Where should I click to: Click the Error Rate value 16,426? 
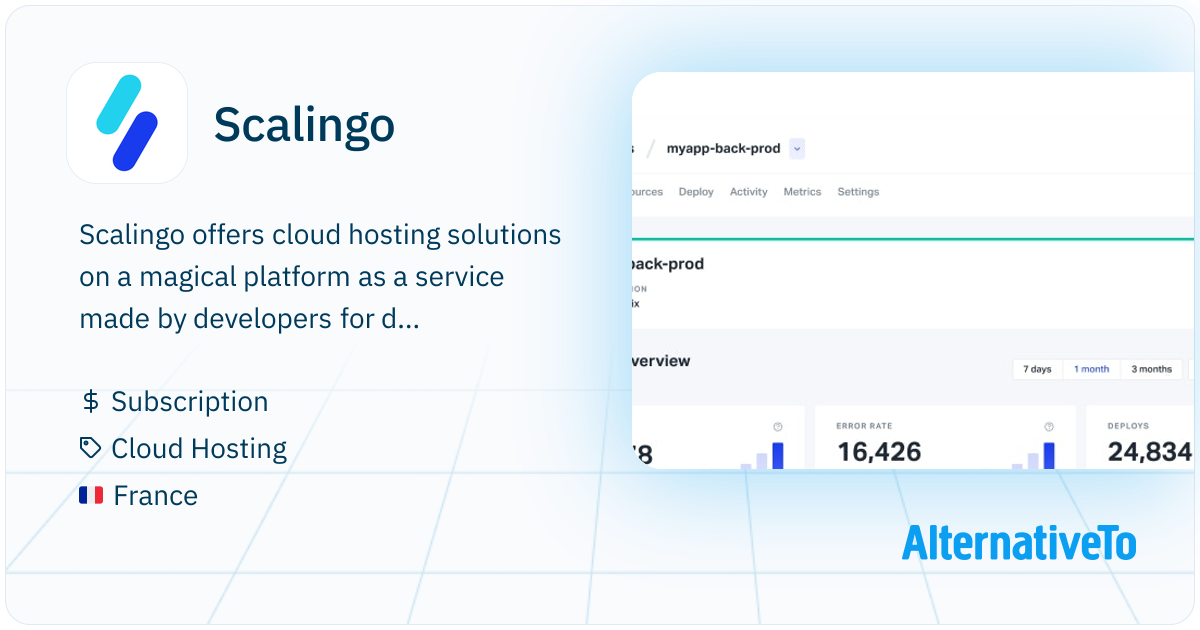[879, 453]
